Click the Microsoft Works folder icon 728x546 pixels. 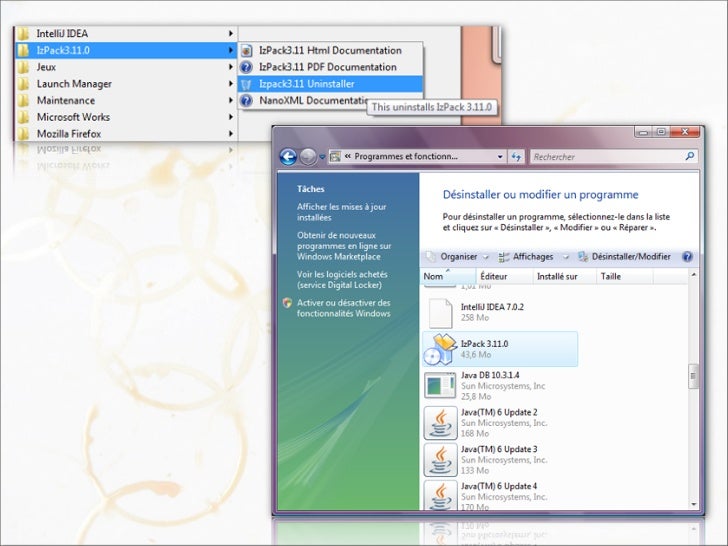point(23,117)
